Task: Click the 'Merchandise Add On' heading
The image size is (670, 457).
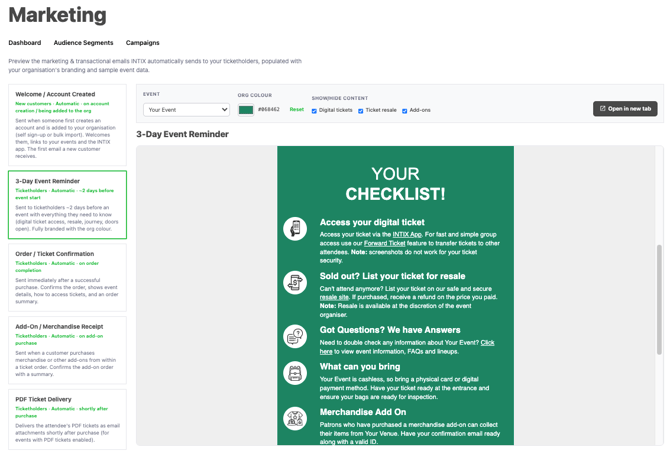Action: pos(363,412)
